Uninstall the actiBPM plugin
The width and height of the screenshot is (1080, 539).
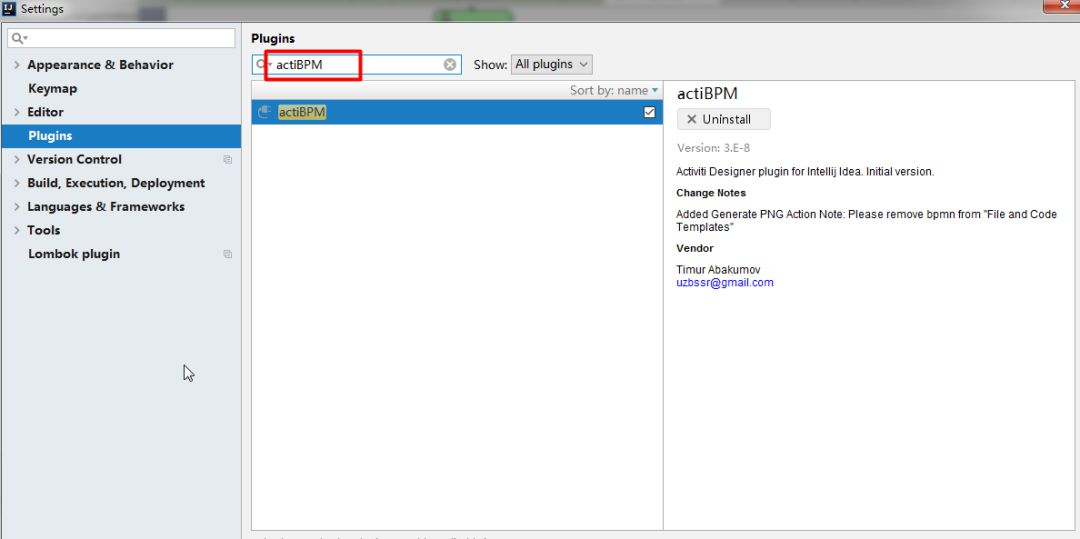click(723, 119)
